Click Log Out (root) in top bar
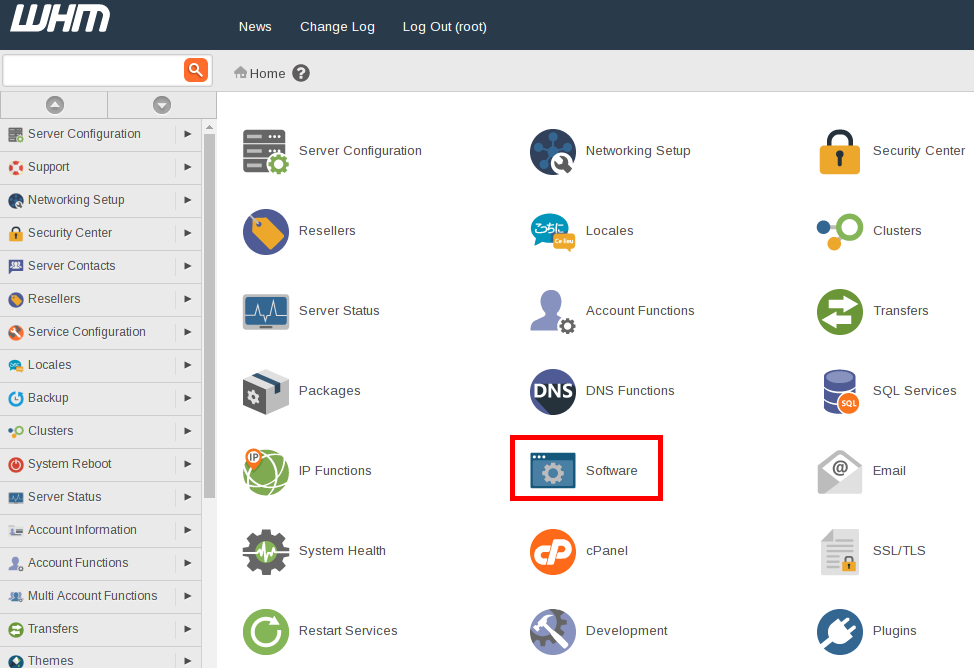 (x=444, y=27)
